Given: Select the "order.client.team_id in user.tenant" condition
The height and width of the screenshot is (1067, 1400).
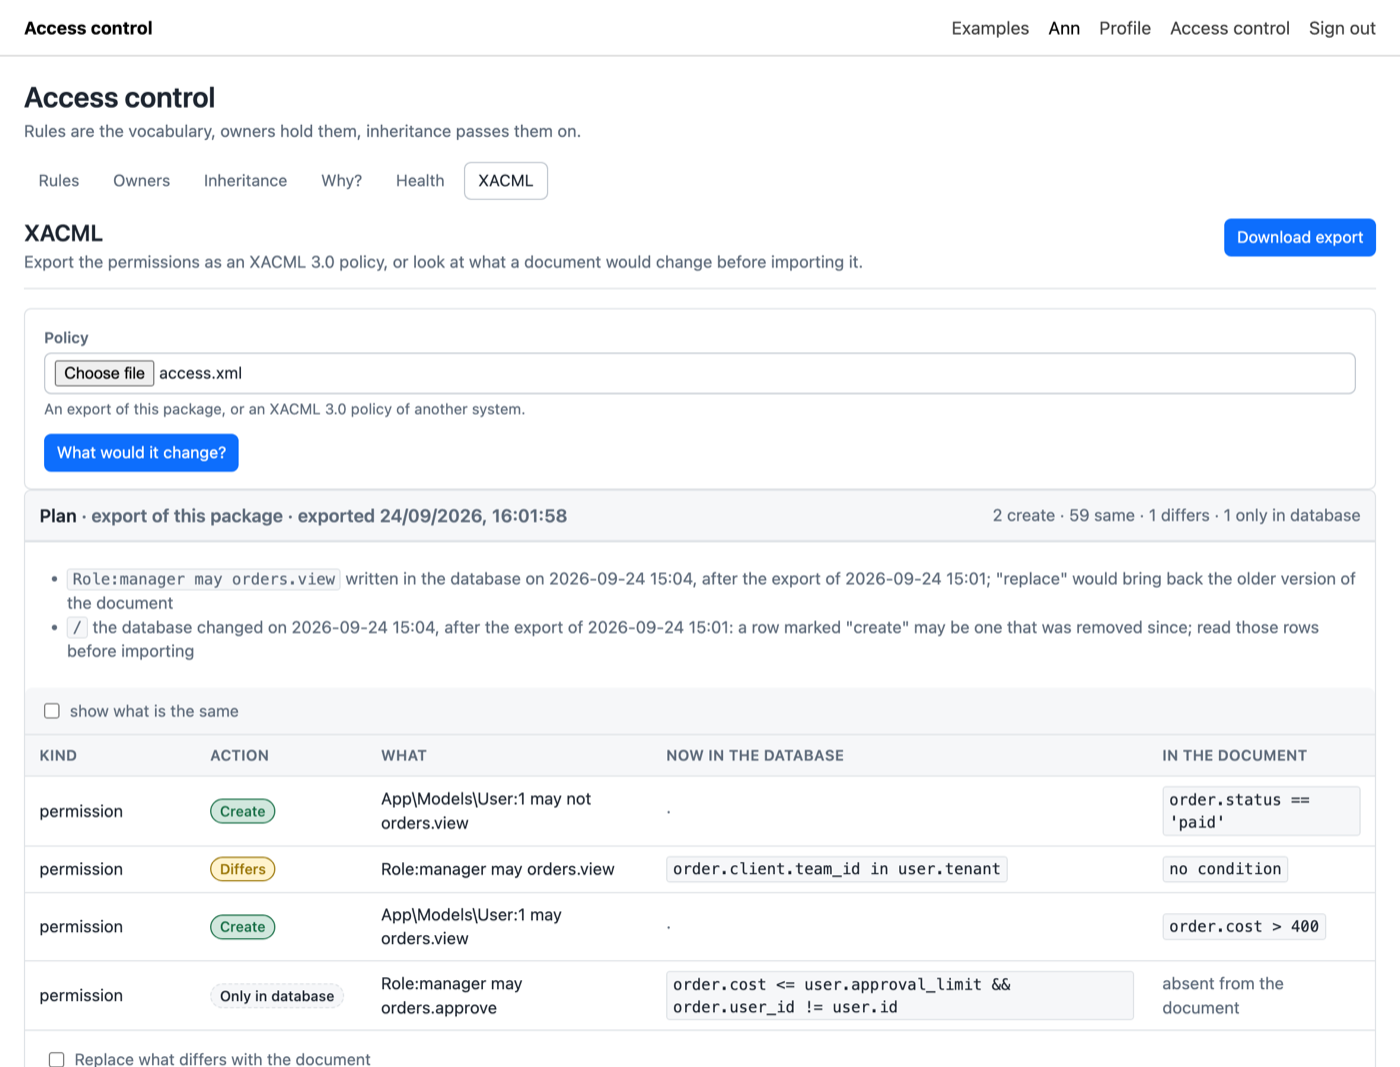Looking at the screenshot, I should (x=837, y=869).
